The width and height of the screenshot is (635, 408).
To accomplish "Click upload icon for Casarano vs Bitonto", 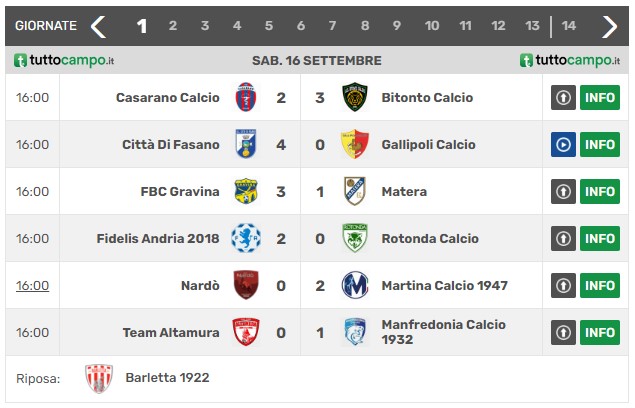I will 563,97.
